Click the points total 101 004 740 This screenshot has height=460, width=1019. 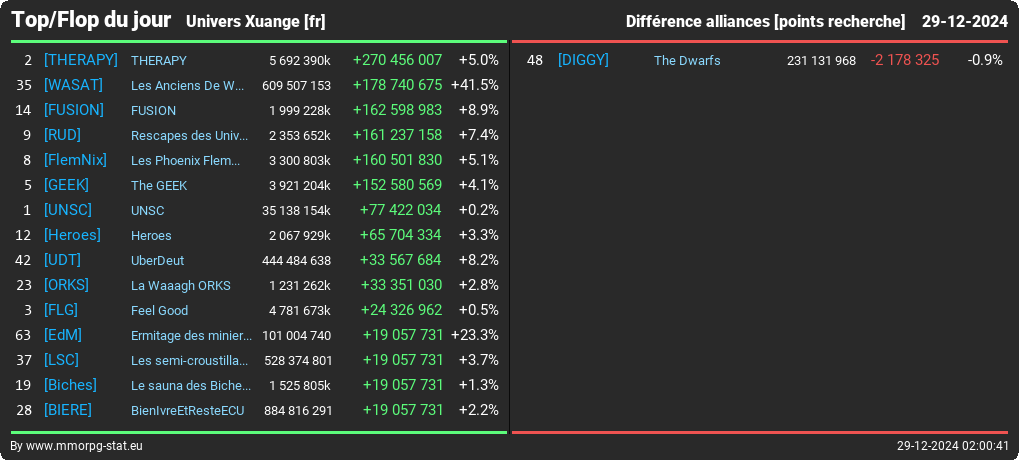(x=296, y=336)
